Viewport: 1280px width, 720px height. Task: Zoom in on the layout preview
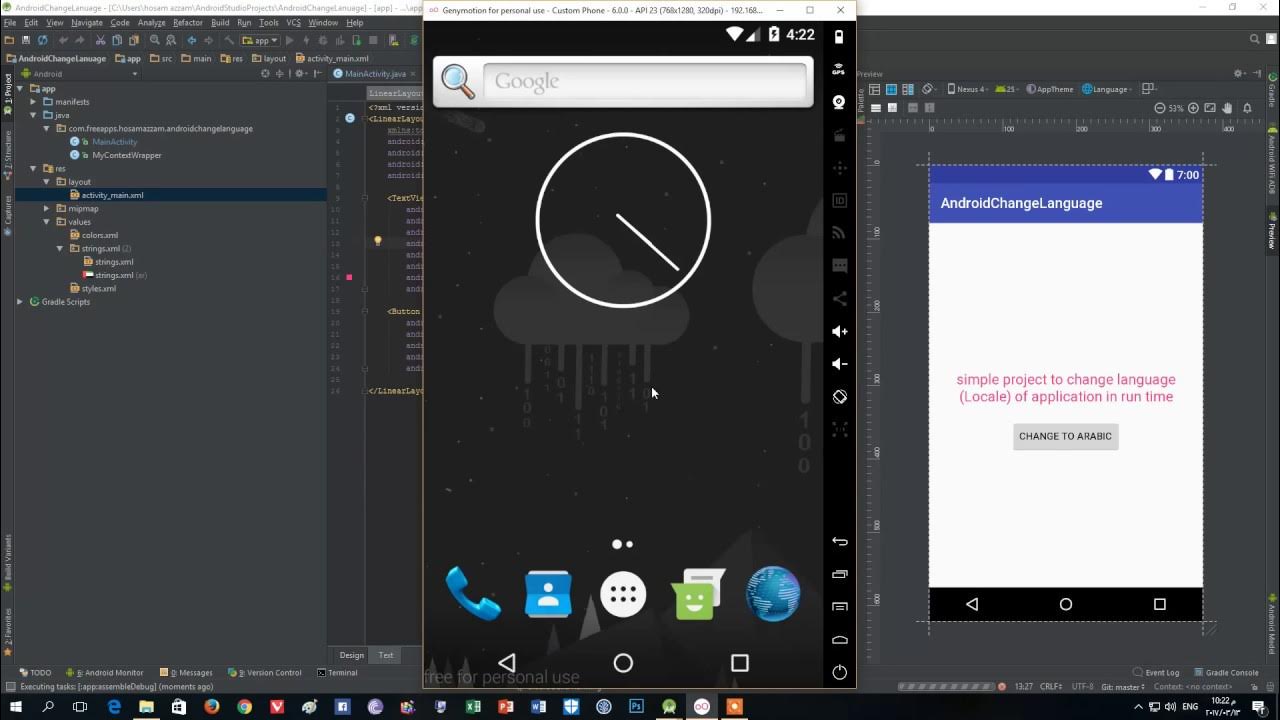pos(1193,108)
